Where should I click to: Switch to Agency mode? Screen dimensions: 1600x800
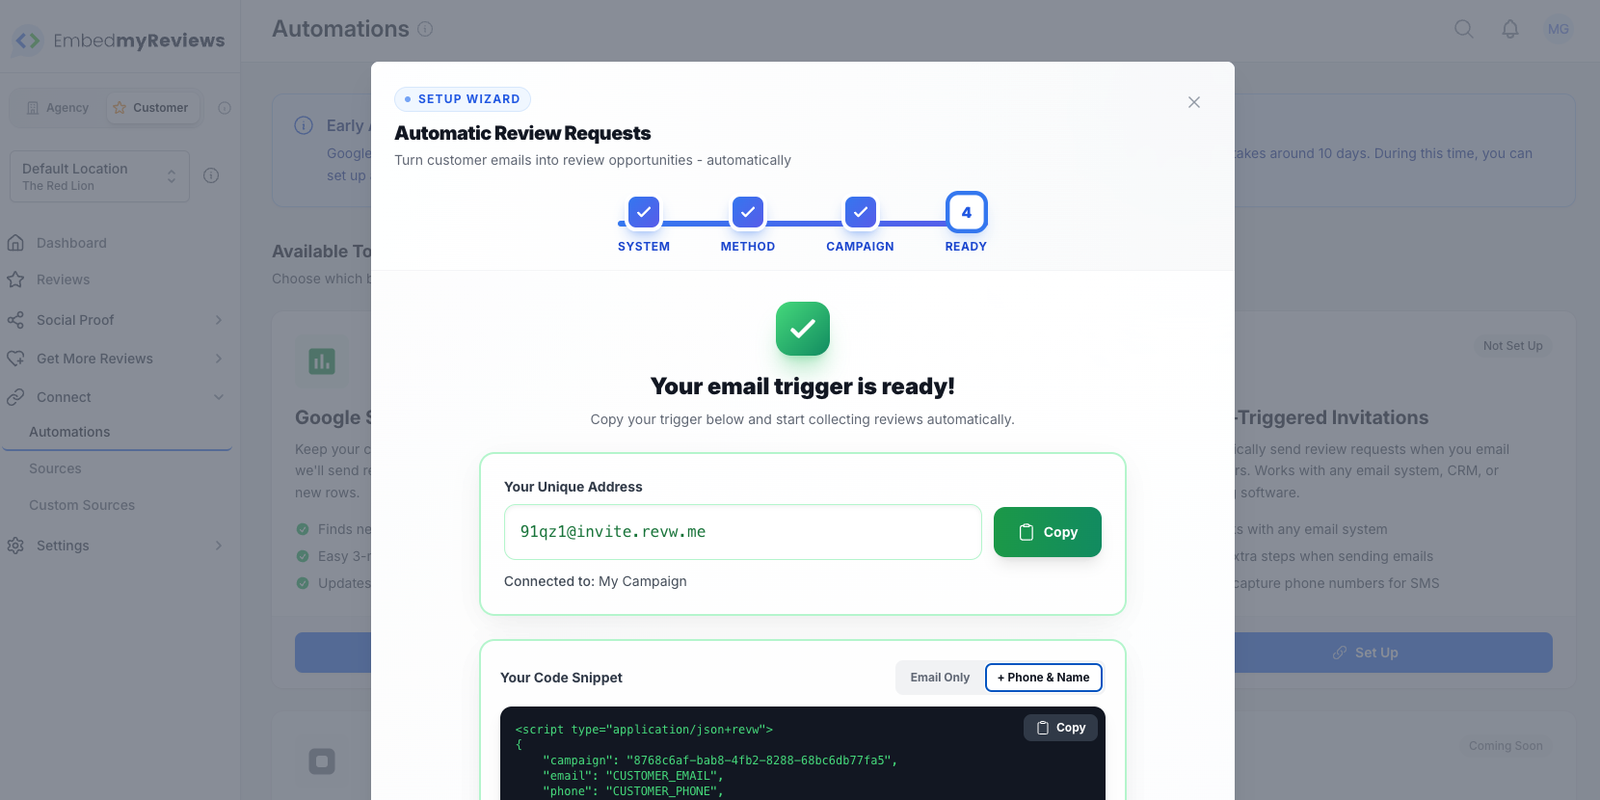coord(58,108)
